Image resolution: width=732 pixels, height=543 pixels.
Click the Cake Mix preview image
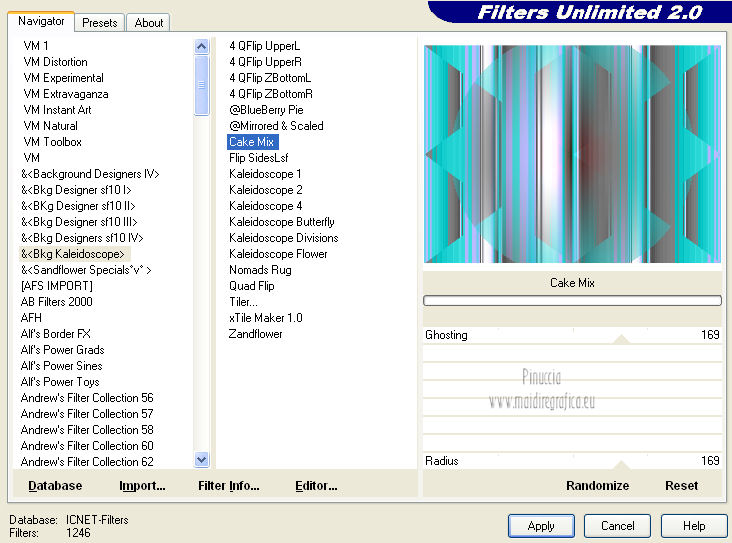(572, 154)
